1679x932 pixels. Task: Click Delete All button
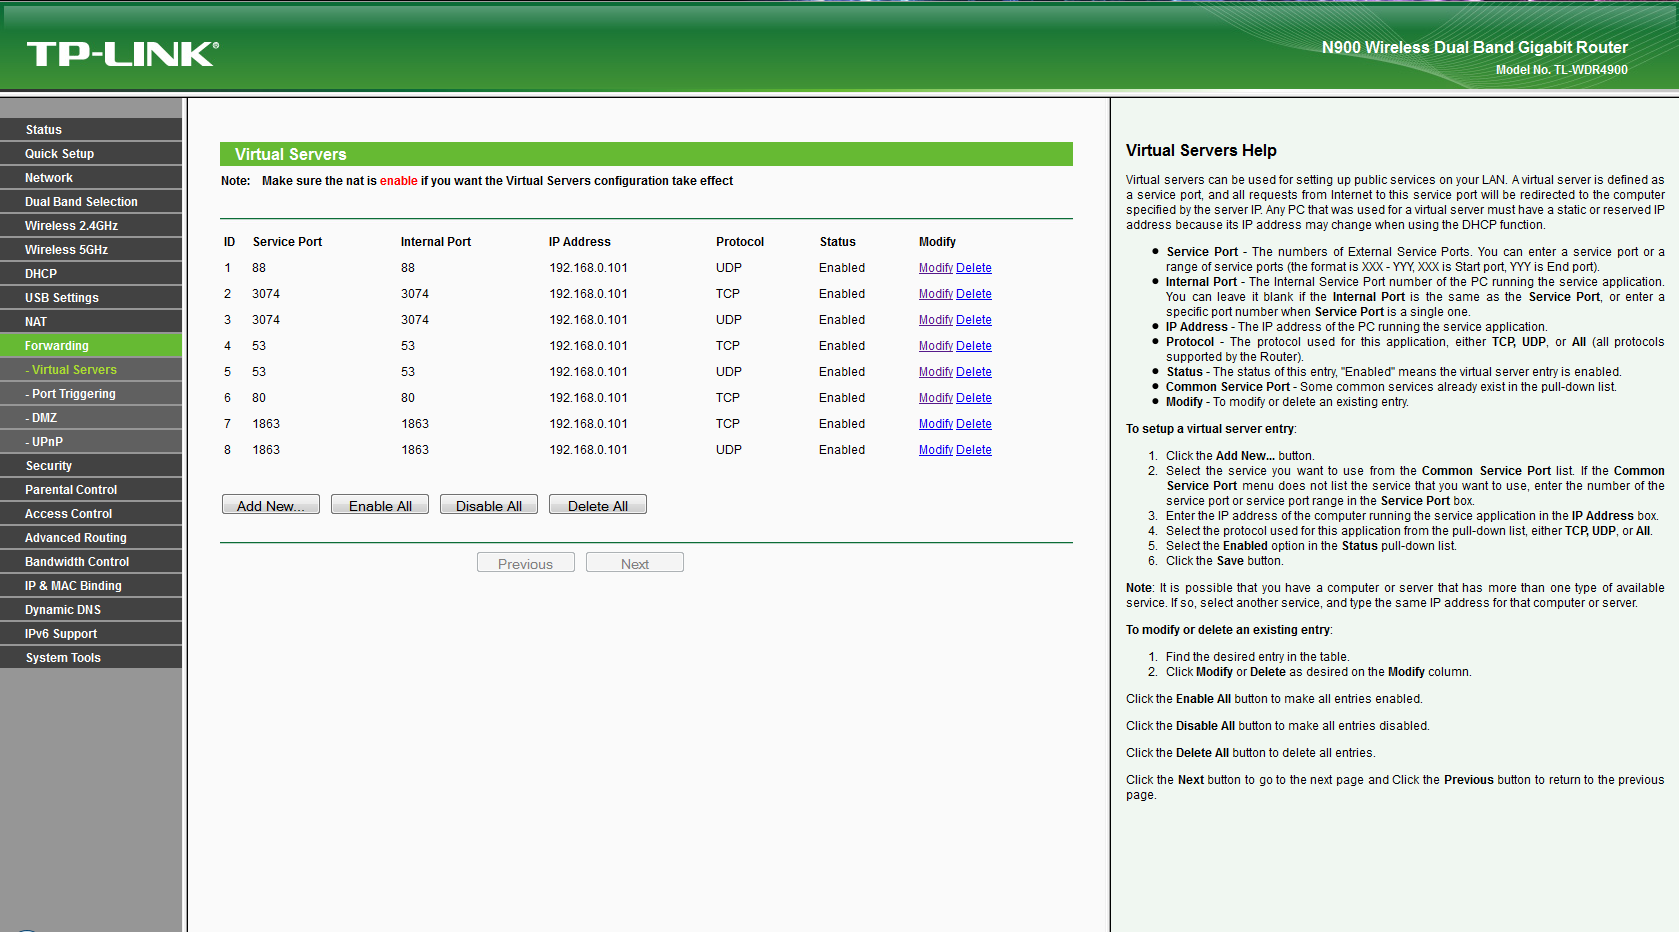click(598, 505)
